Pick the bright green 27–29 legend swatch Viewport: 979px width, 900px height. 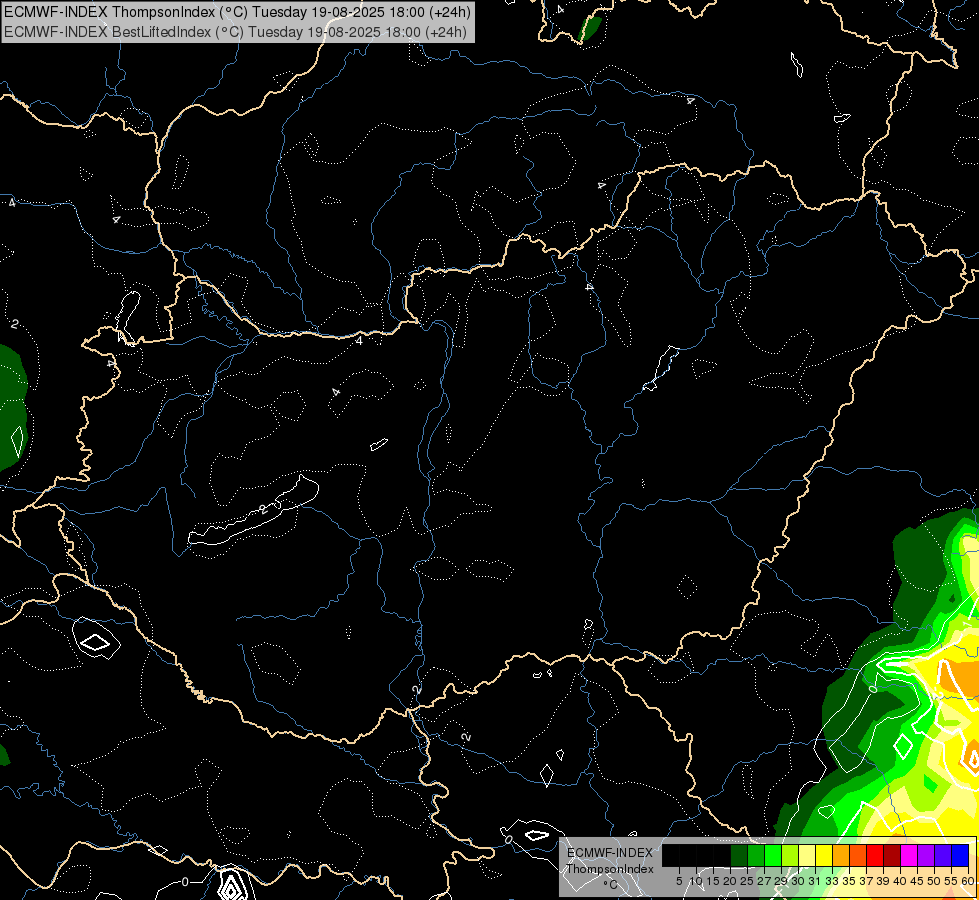(773, 855)
